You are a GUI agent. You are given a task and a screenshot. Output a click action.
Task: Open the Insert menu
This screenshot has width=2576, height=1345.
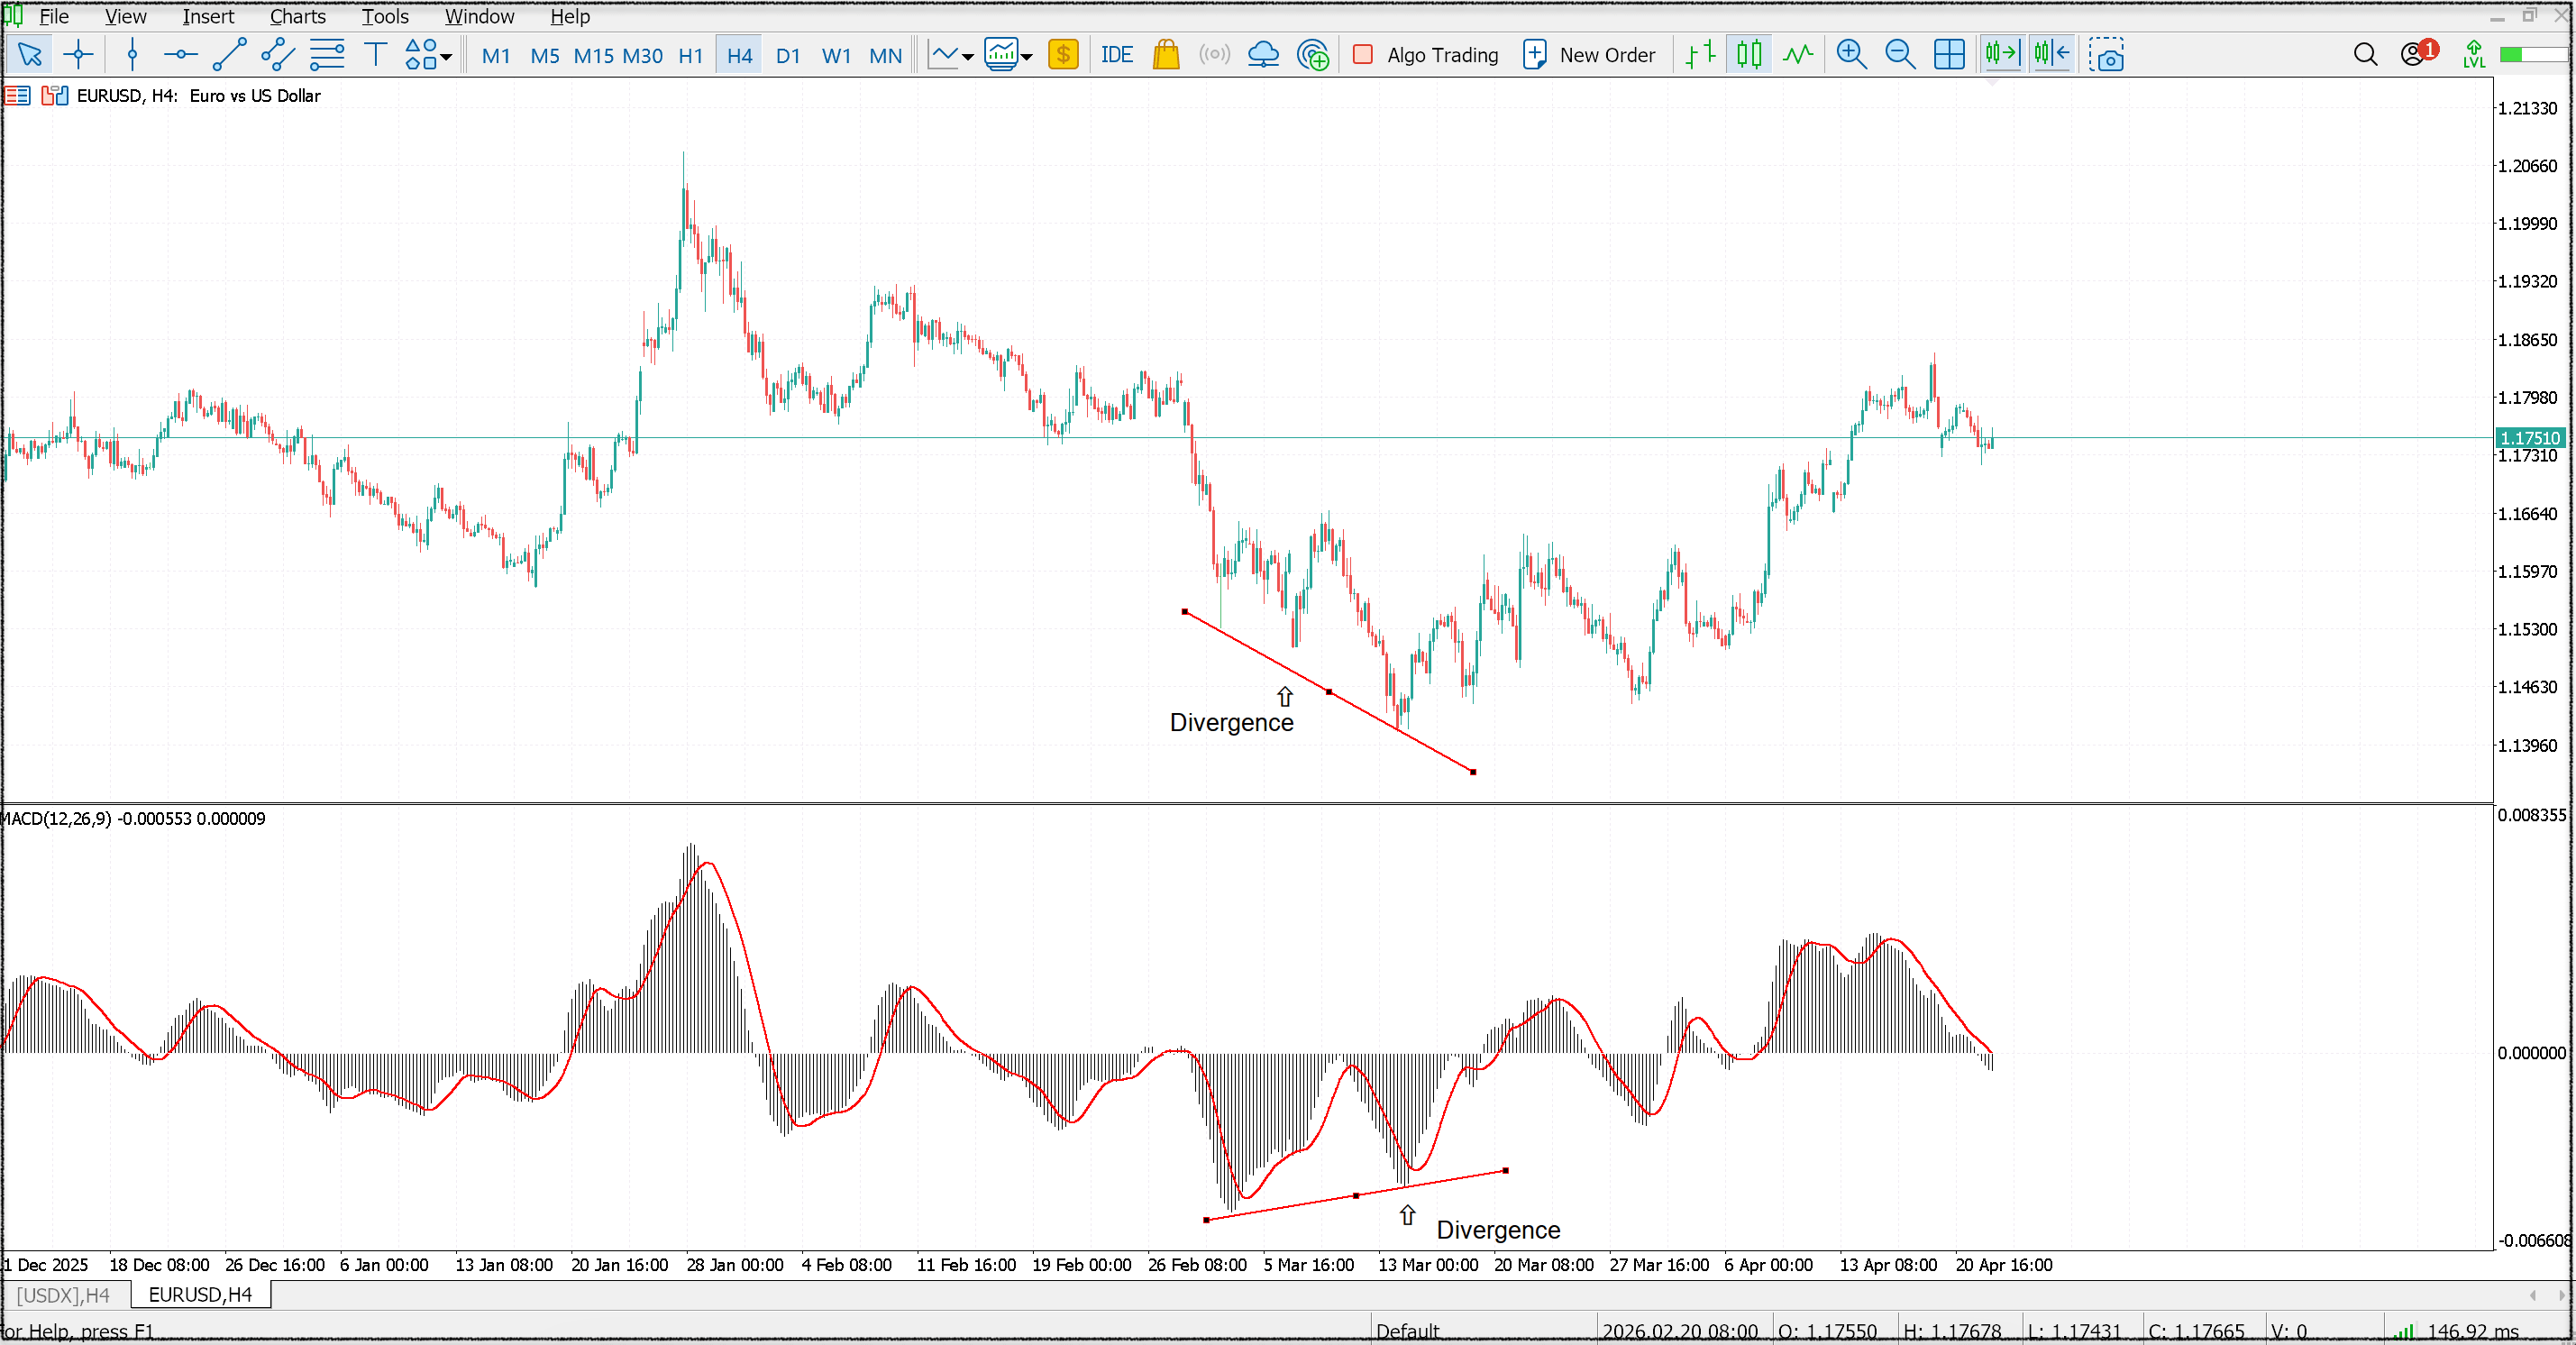(x=208, y=17)
